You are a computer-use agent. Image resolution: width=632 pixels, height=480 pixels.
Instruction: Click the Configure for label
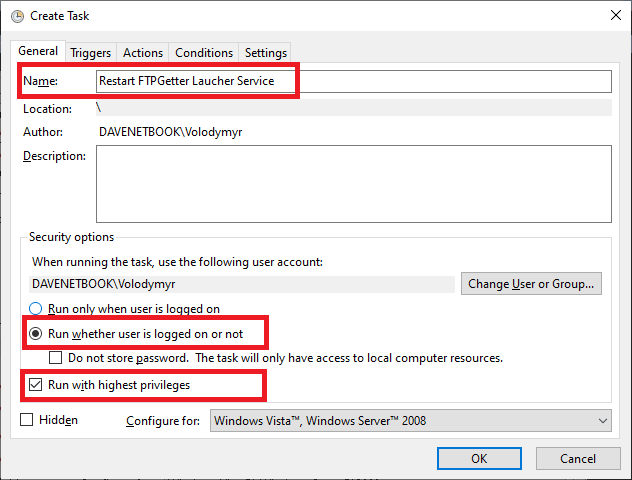tap(163, 421)
